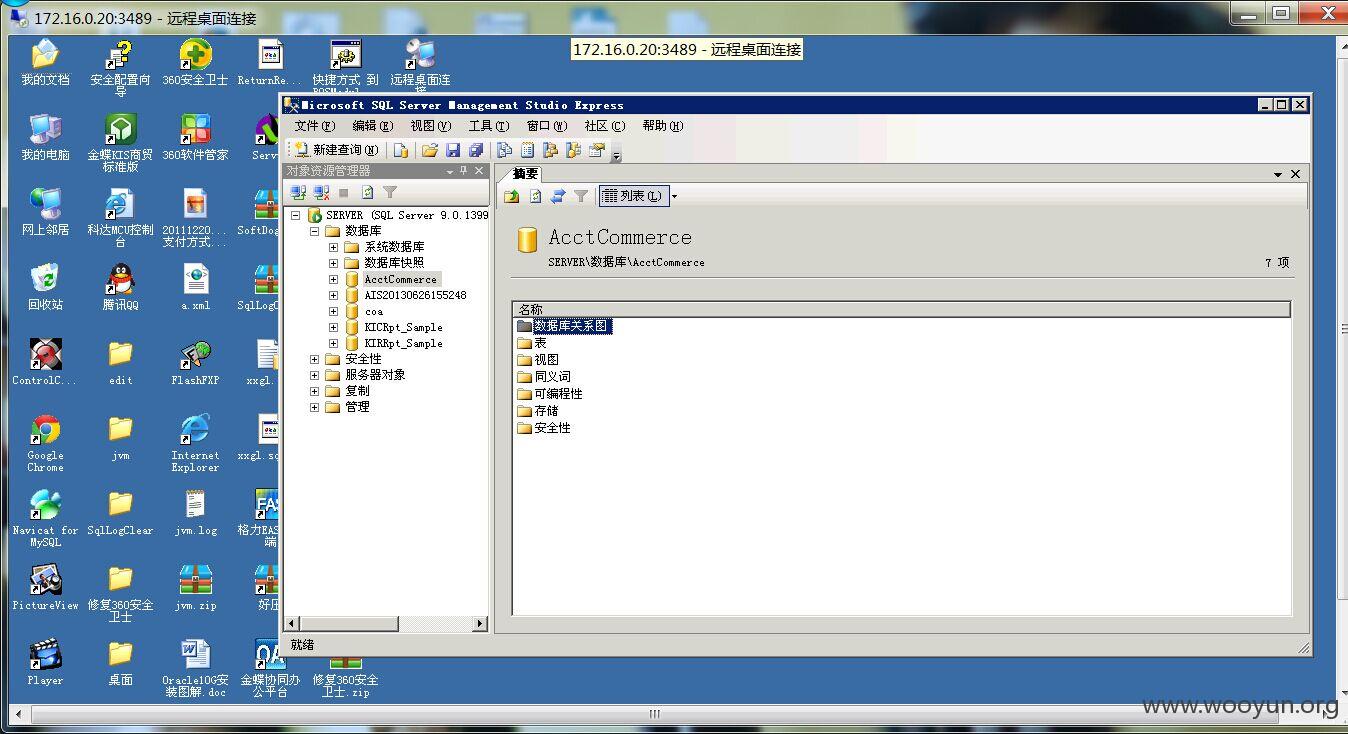Select the AcctCommerce database in tree

point(400,279)
